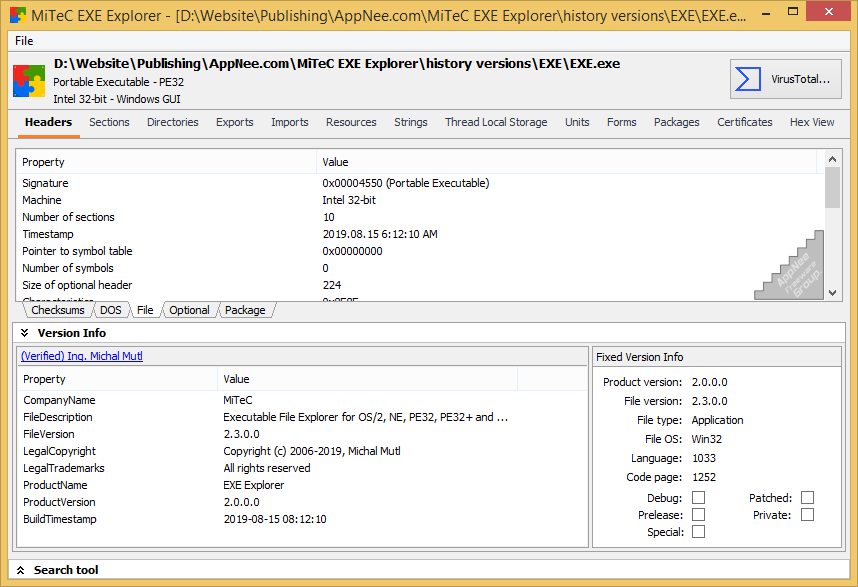Image resolution: width=858 pixels, height=587 pixels.
Task: Click the Language value 1033
Action: click(704, 458)
